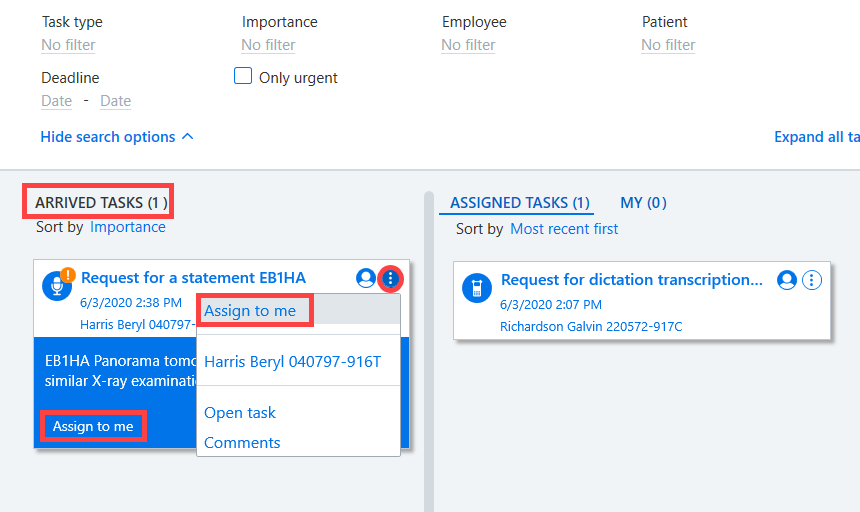Open three-dot menu on dictation transcription task
Screen dimensions: 860x512
coord(812,280)
